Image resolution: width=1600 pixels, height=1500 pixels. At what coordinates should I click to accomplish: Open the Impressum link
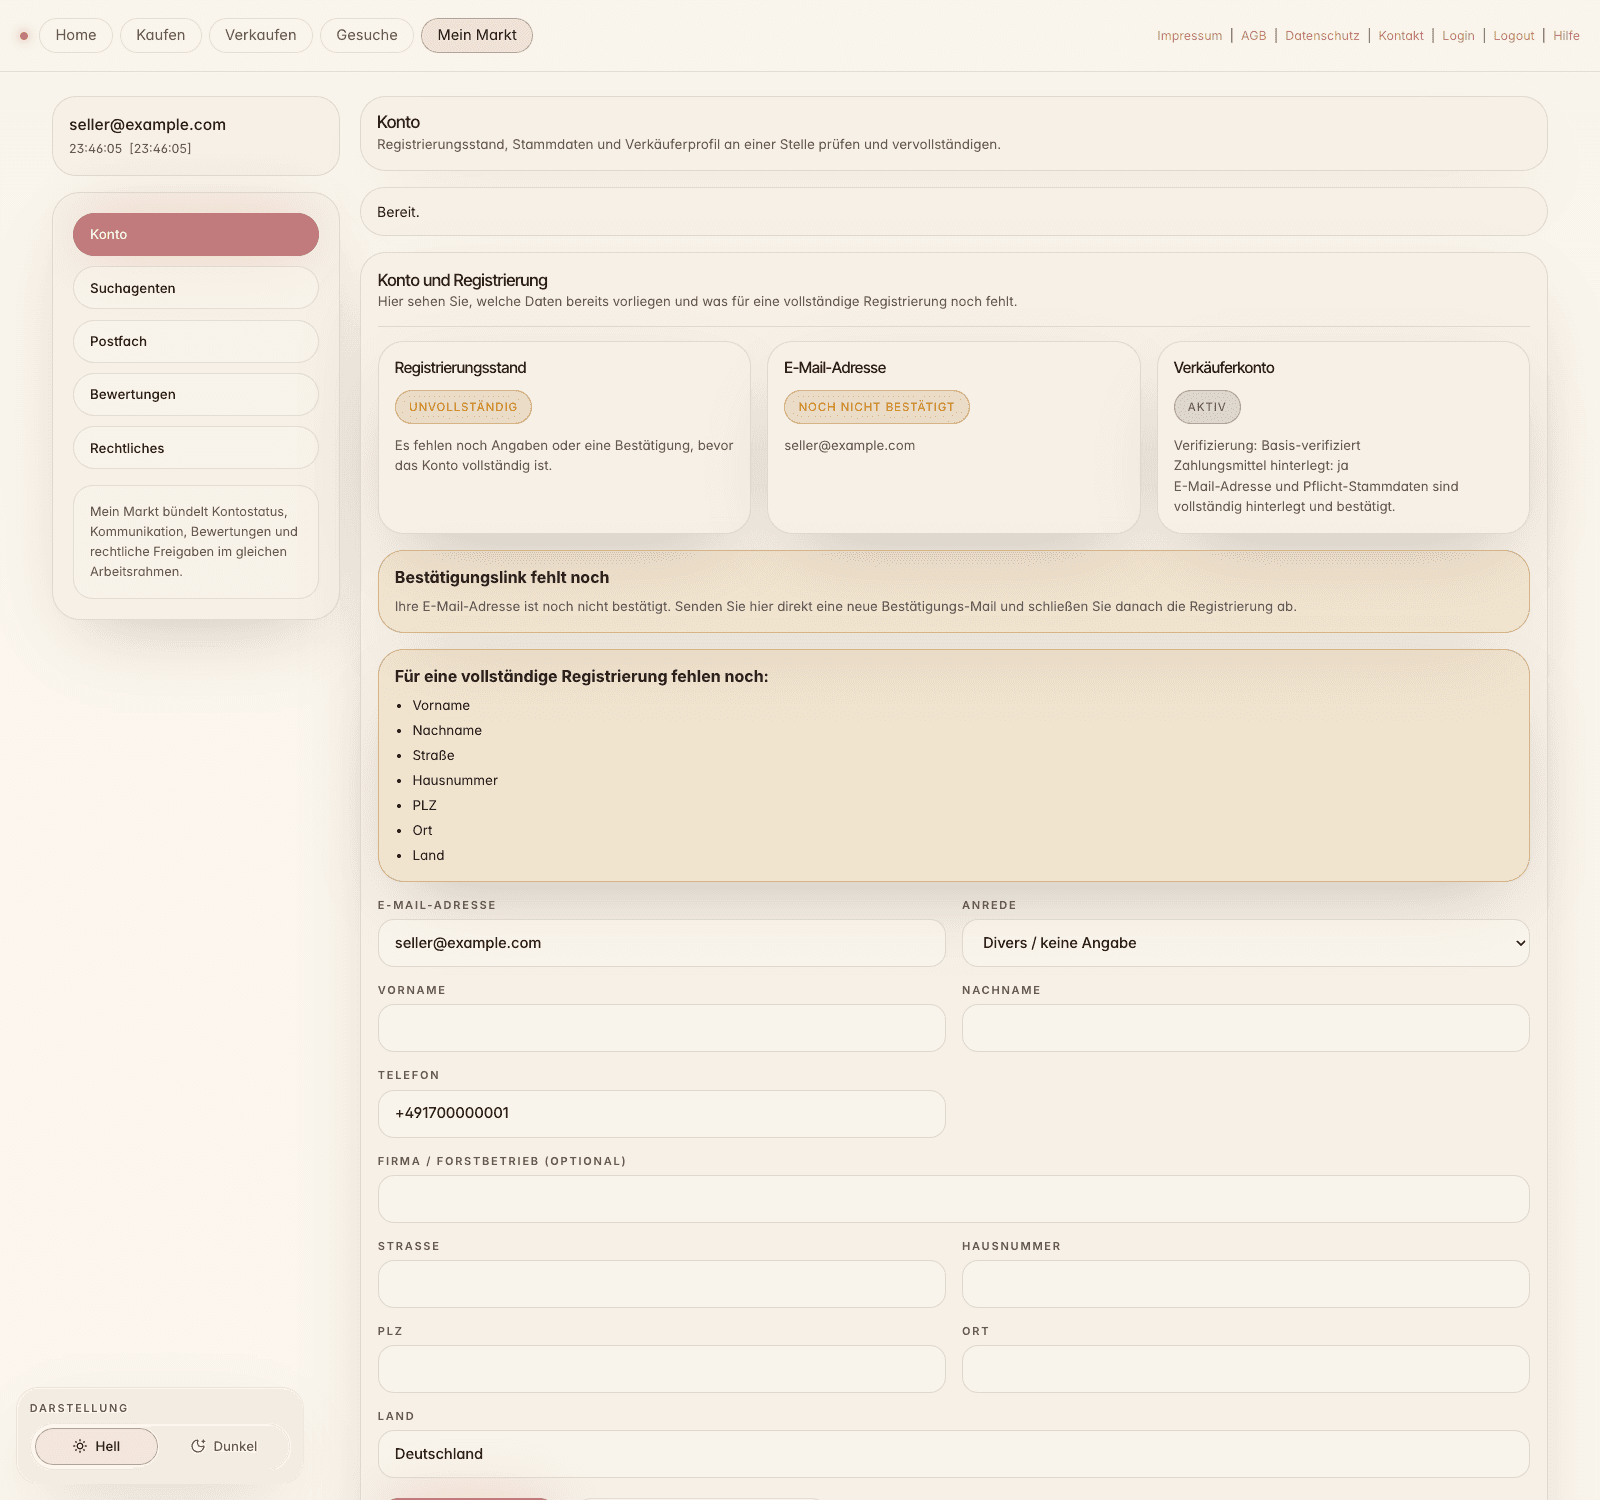pyautogui.click(x=1189, y=36)
